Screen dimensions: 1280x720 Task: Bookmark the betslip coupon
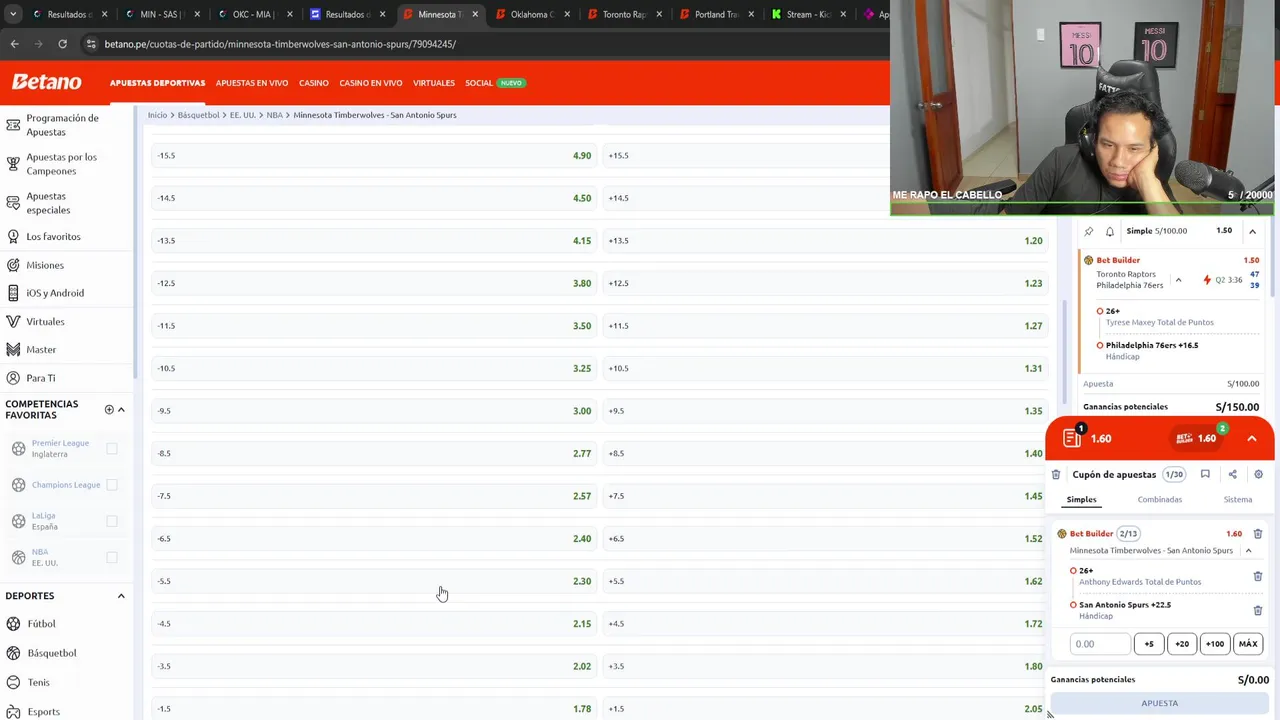(1205, 475)
